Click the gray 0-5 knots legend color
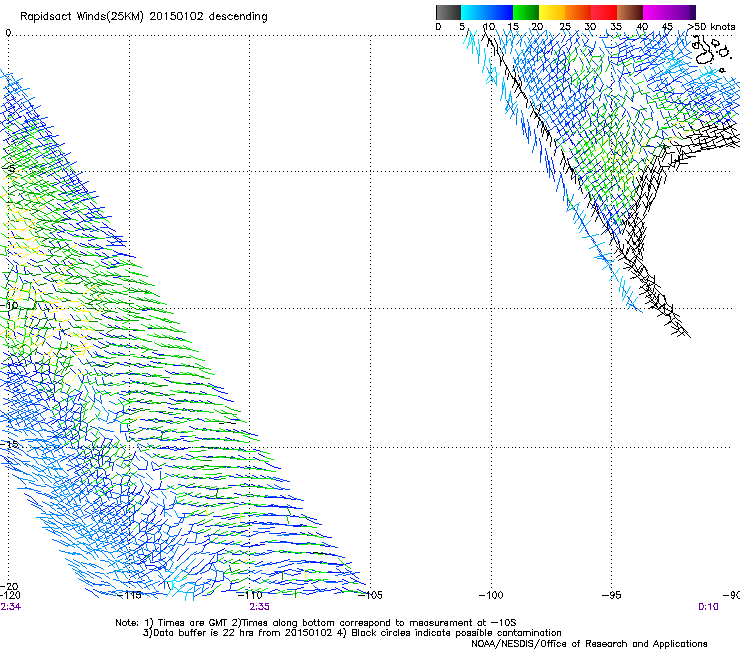This screenshot has height=650, width=740. 448,12
